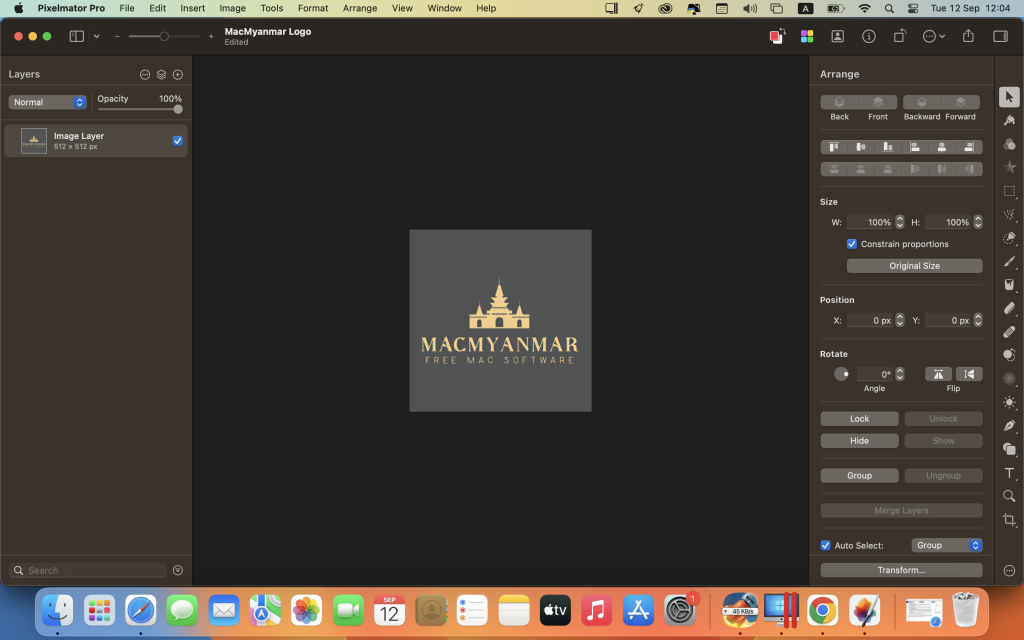This screenshot has width=1024, height=640.
Task: Click the layer styles stack icon in Layers header
Action: 161,74
